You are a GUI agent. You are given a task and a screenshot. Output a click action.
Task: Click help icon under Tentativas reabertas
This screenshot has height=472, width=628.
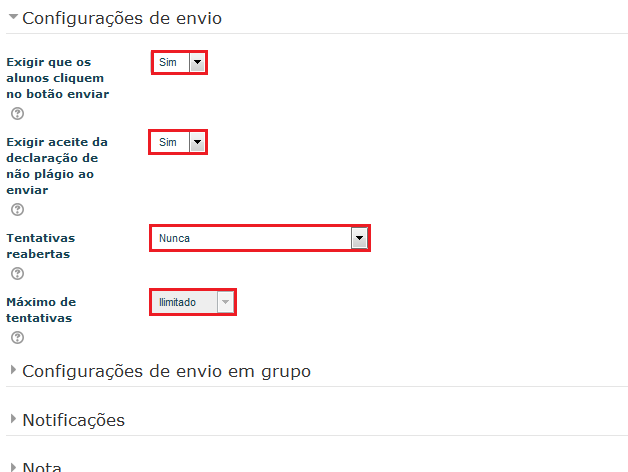click(17, 273)
